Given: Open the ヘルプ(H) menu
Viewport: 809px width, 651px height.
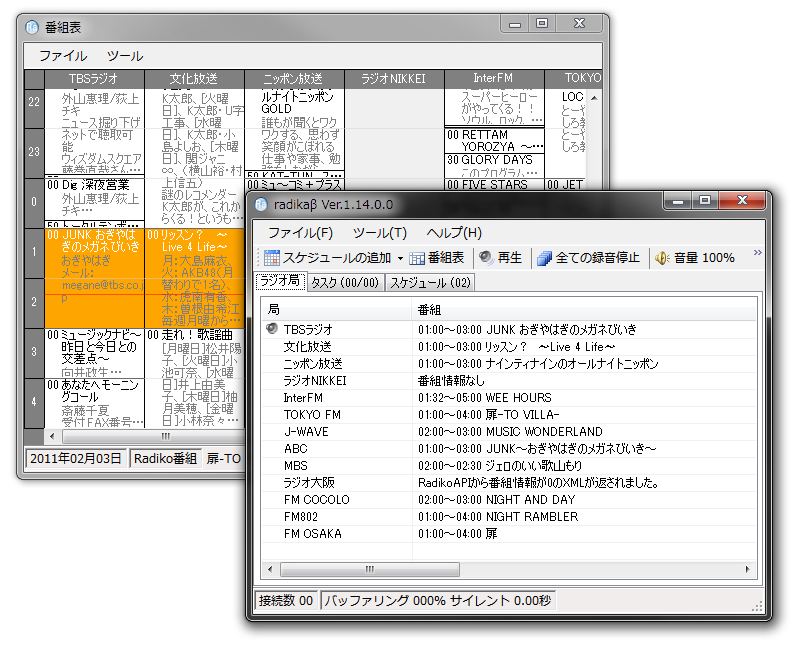Looking at the screenshot, I should pyautogui.click(x=454, y=233).
